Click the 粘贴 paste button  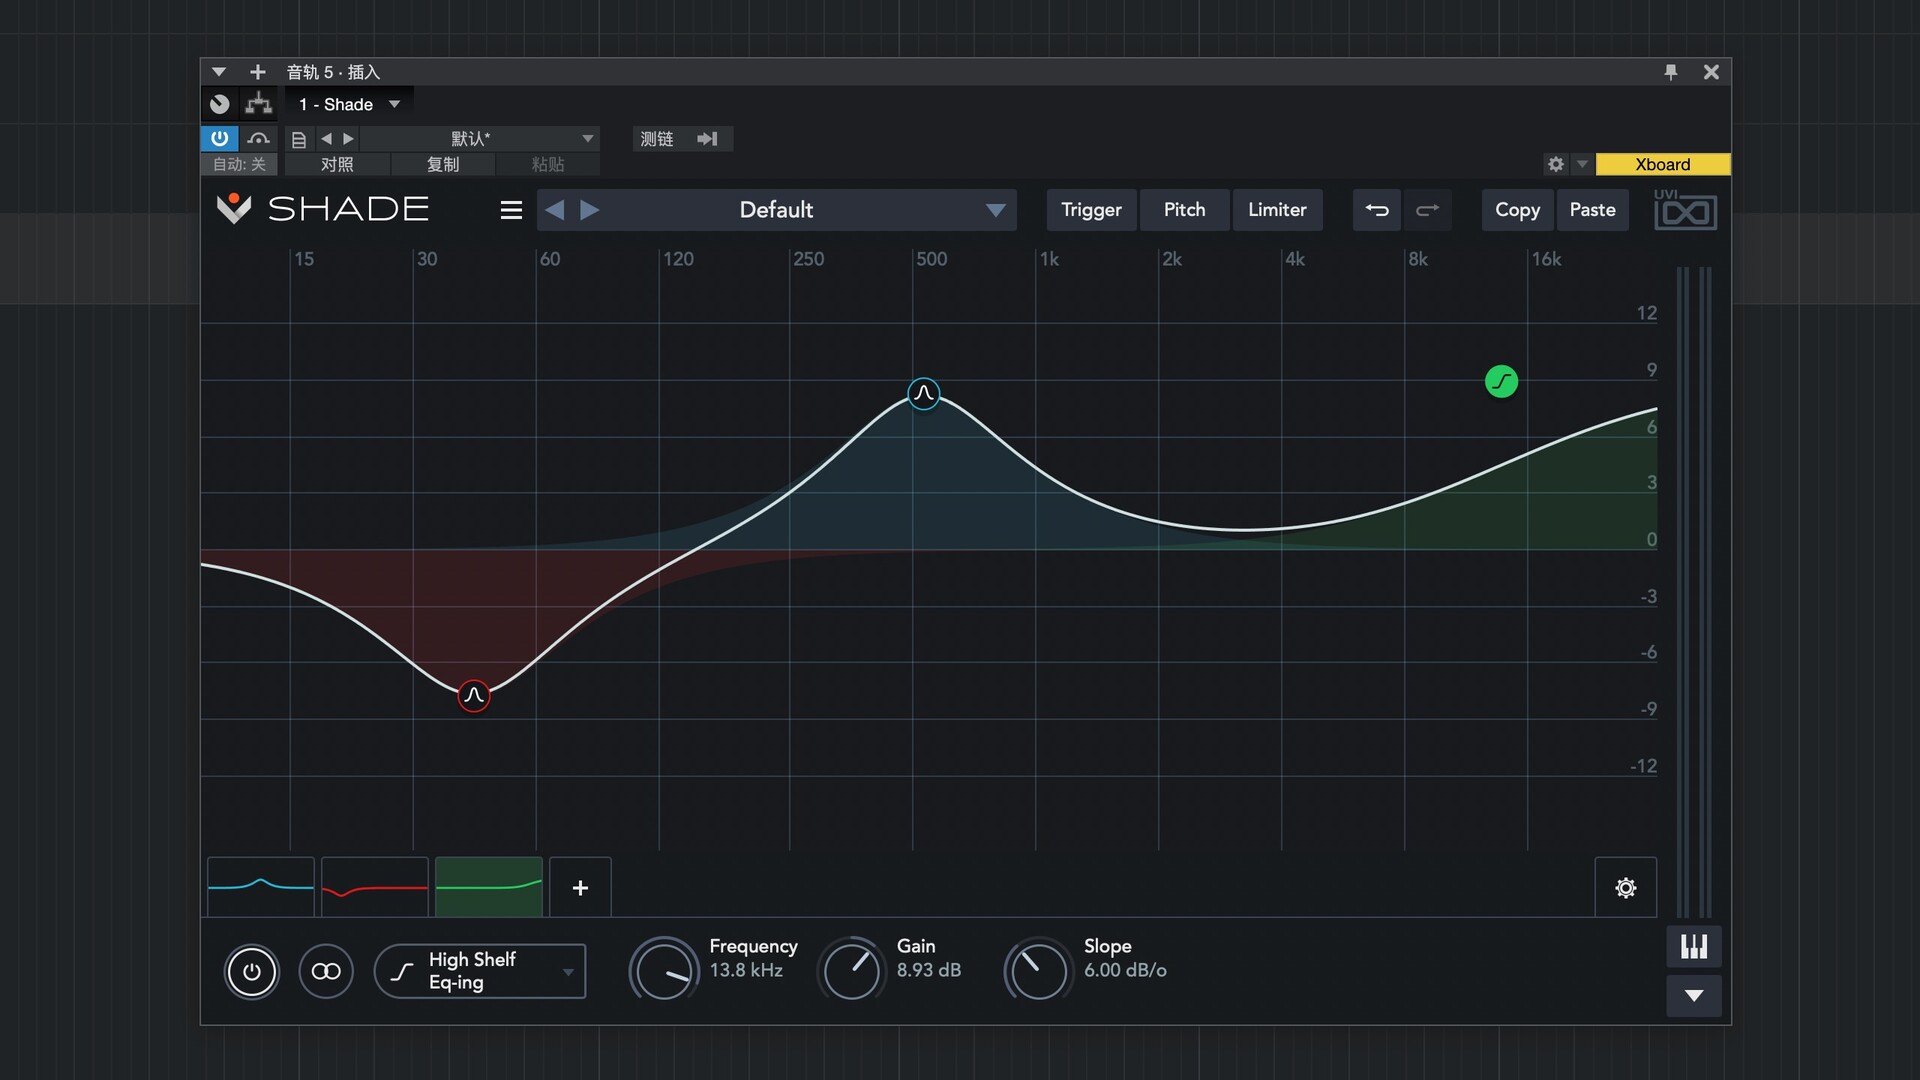(548, 164)
